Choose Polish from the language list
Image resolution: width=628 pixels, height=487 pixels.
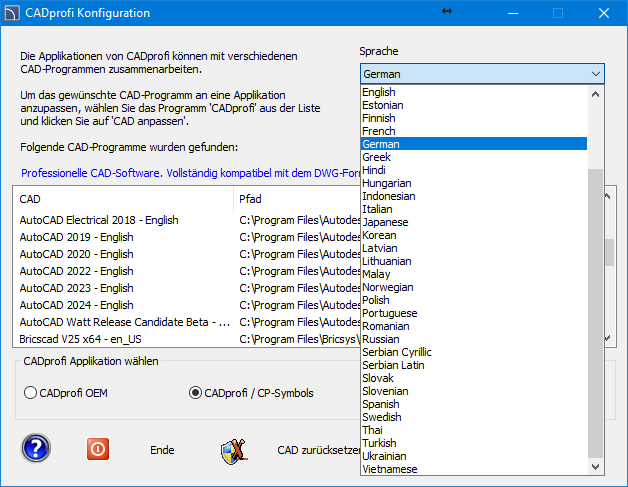tap(376, 300)
